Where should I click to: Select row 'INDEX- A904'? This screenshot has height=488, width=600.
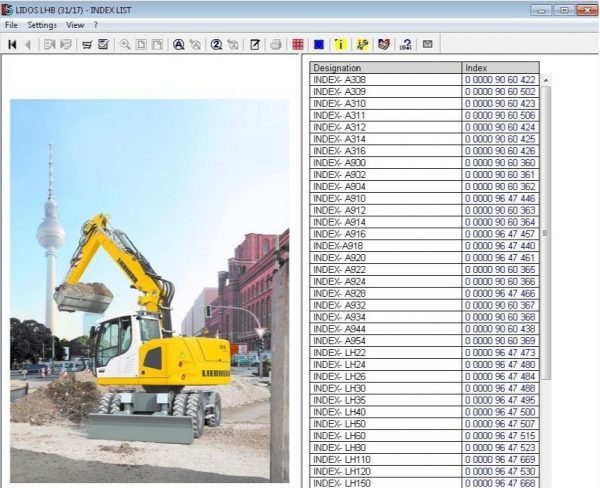pyautogui.click(x=424, y=186)
